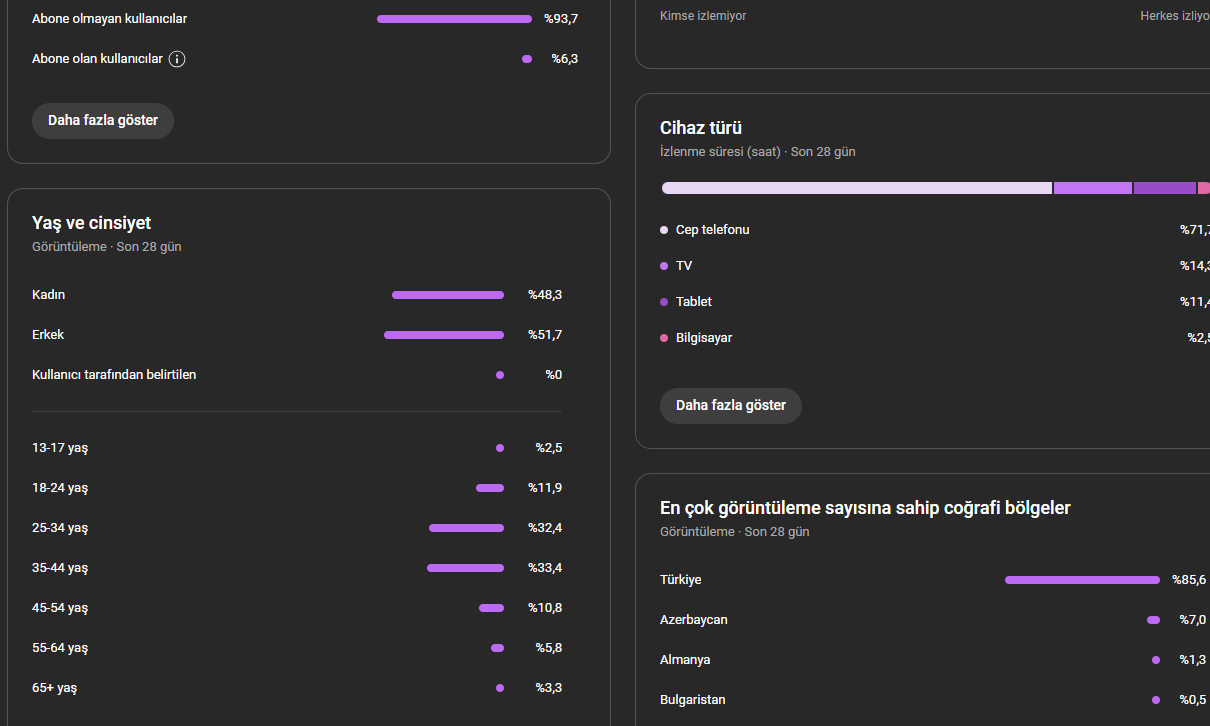Click the Abone olmayan kullanıcılar bar
The image size is (1210, 726).
[x=454, y=19]
